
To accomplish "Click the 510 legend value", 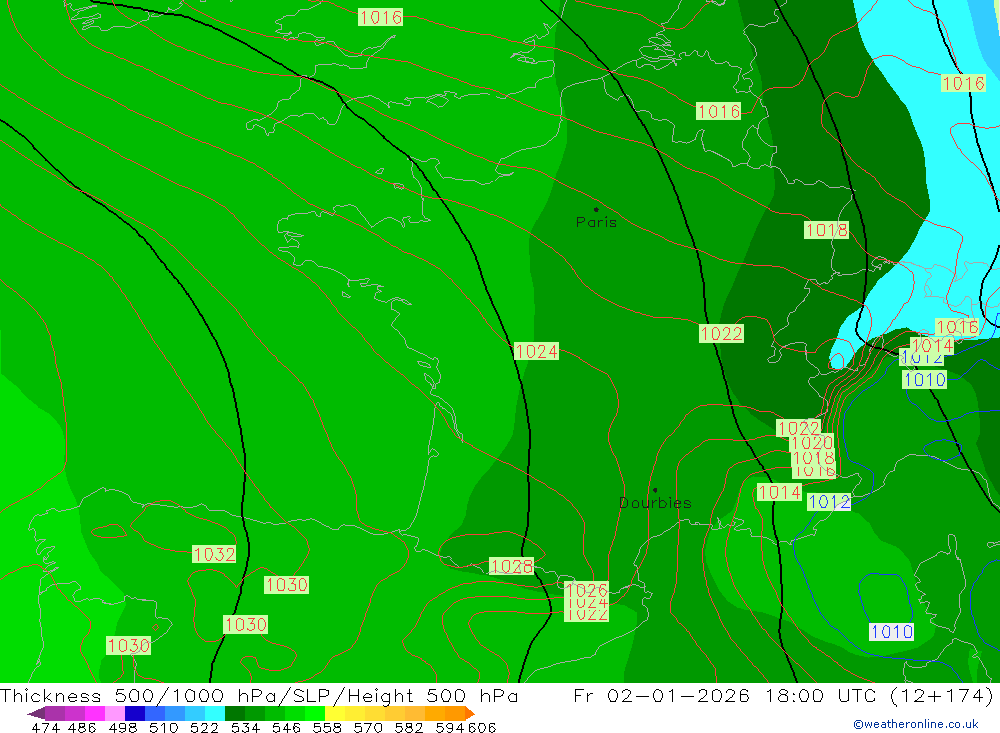I will click(x=163, y=728).
